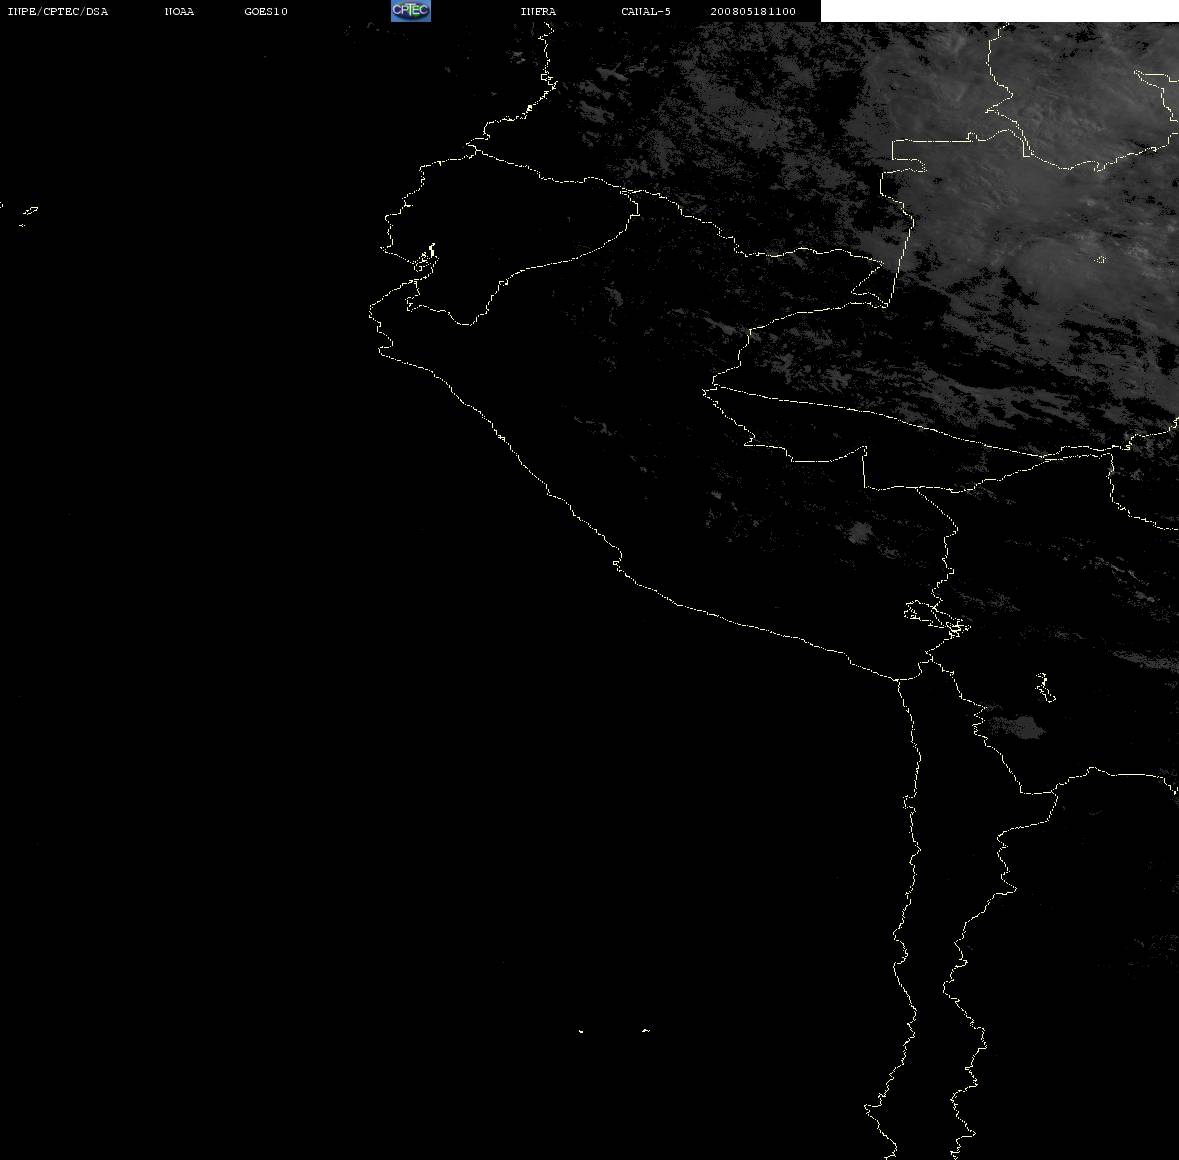Click the small Lake Poopó outline
This screenshot has height=1160, width=1179.
pyautogui.click(x=1045, y=687)
